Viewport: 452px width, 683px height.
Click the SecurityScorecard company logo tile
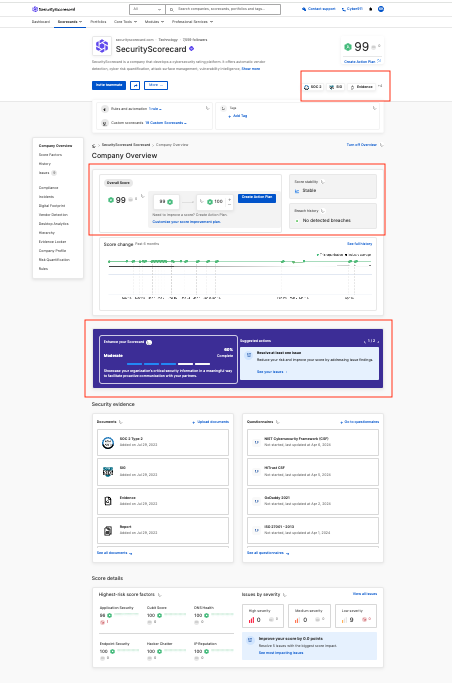click(x=101, y=46)
